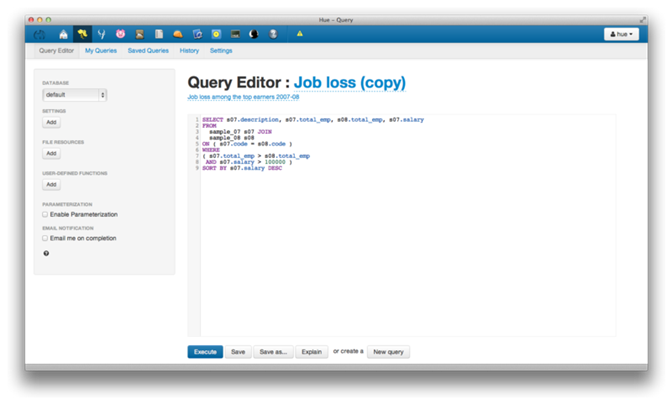This screenshot has width=672, height=405.
Task: Open the Saved Queries tab
Action: coord(148,50)
